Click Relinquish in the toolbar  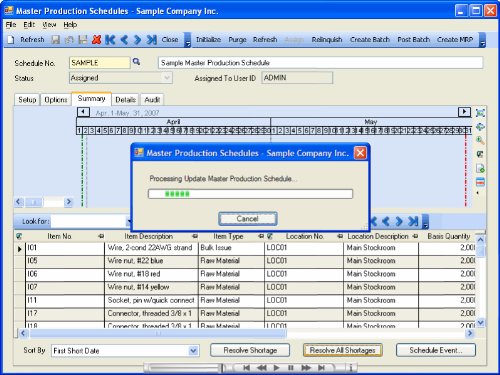tap(327, 40)
